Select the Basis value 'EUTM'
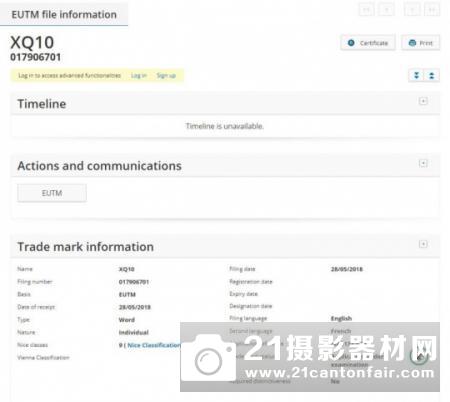 (127, 294)
